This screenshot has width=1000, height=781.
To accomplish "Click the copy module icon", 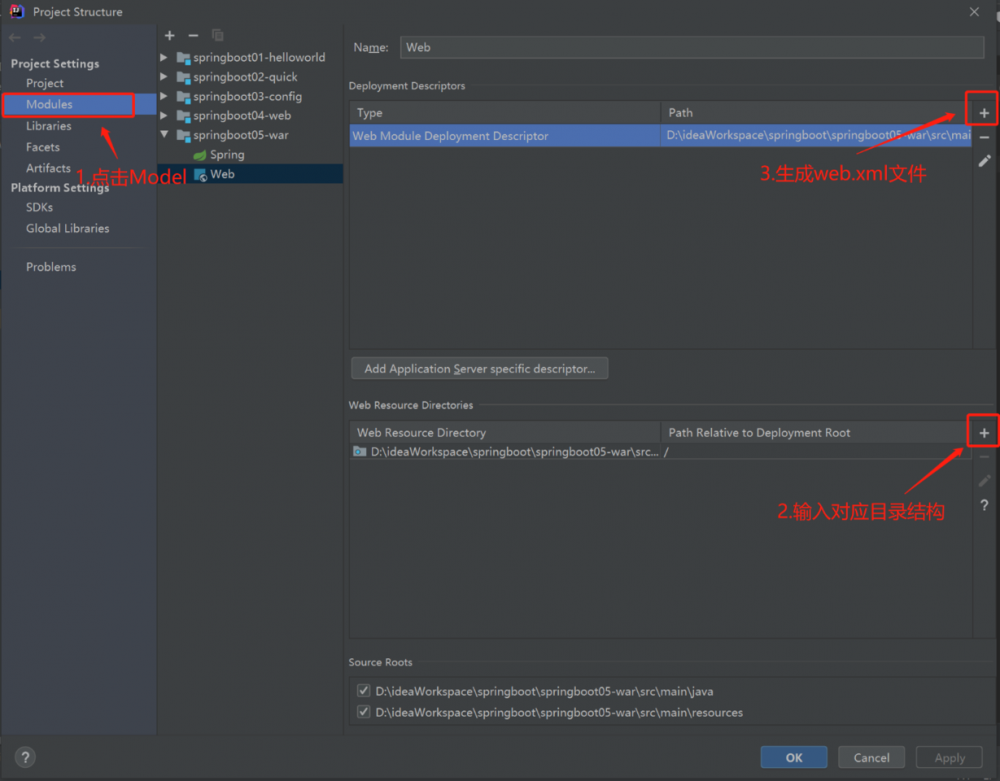I will pos(217,36).
